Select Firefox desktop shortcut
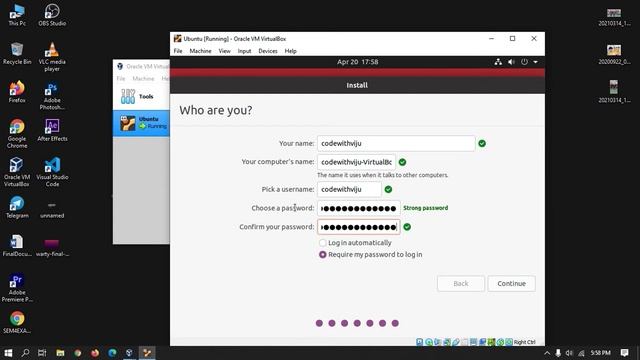The height and width of the screenshot is (360, 640). tap(17, 91)
